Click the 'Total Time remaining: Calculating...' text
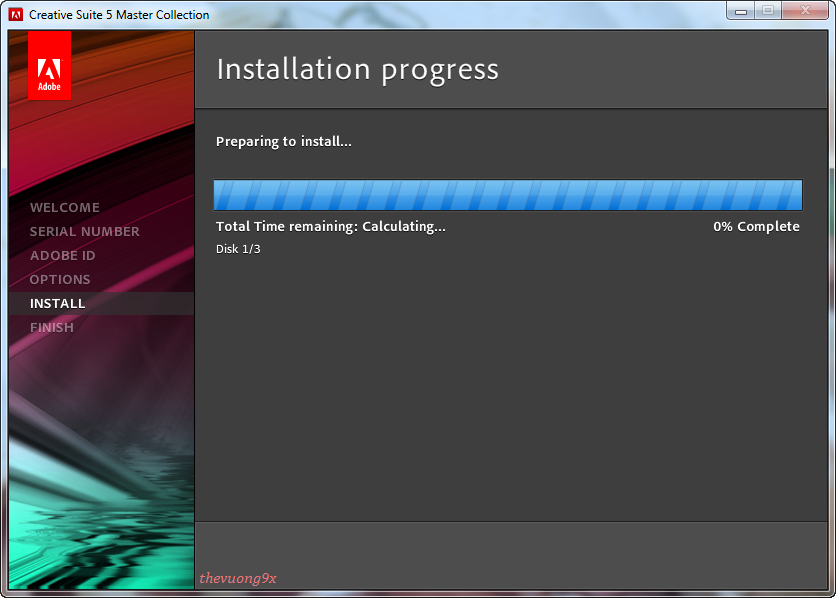 point(331,227)
